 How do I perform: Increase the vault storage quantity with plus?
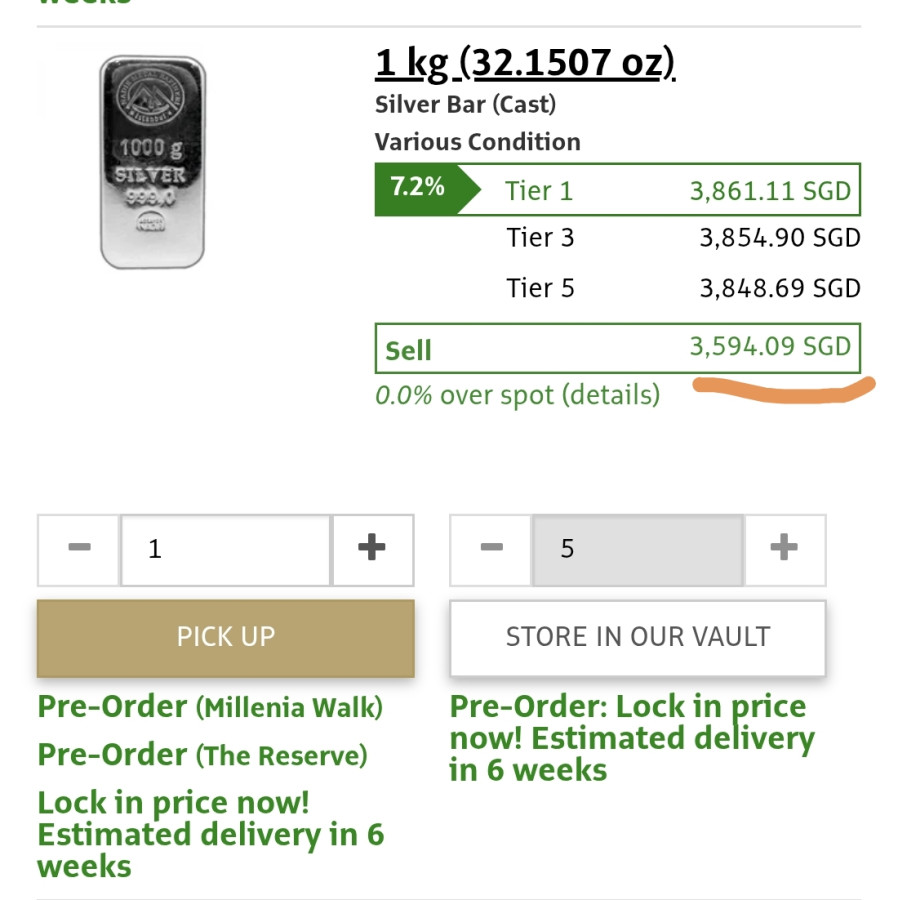click(784, 549)
